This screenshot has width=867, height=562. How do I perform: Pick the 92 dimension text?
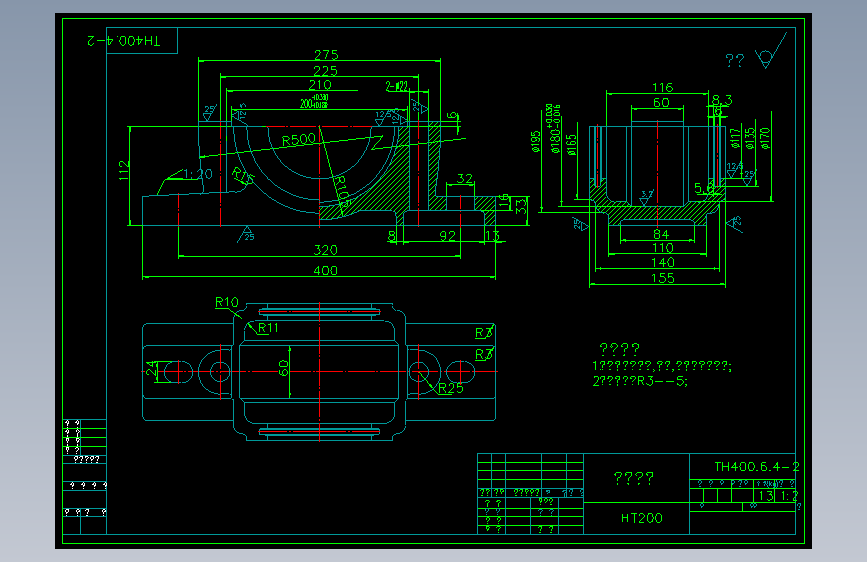coord(447,236)
